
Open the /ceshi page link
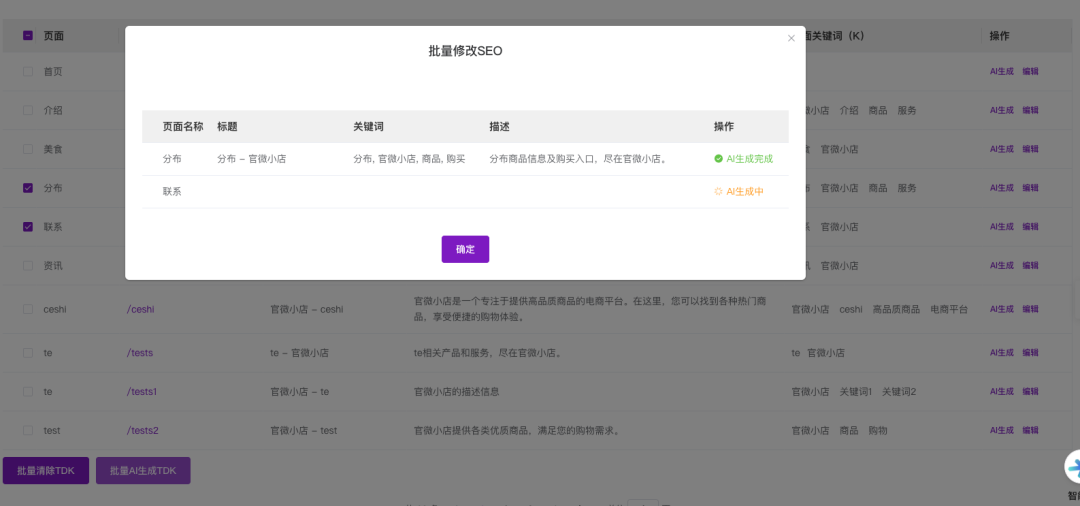[140, 310]
